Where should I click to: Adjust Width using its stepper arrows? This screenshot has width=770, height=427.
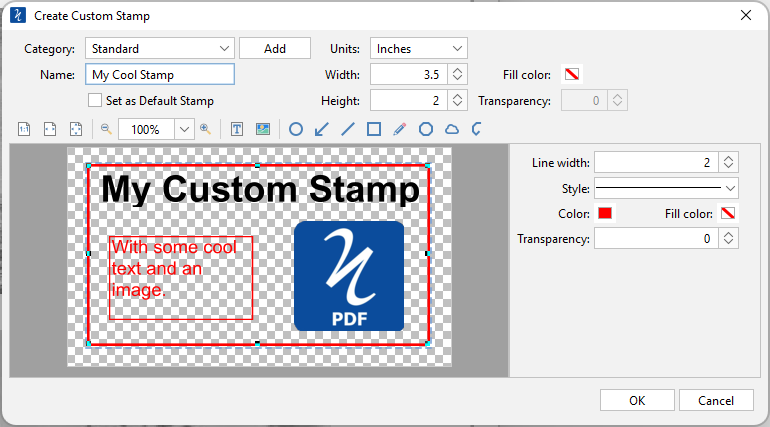pyautogui.click(x=457, y=75)
